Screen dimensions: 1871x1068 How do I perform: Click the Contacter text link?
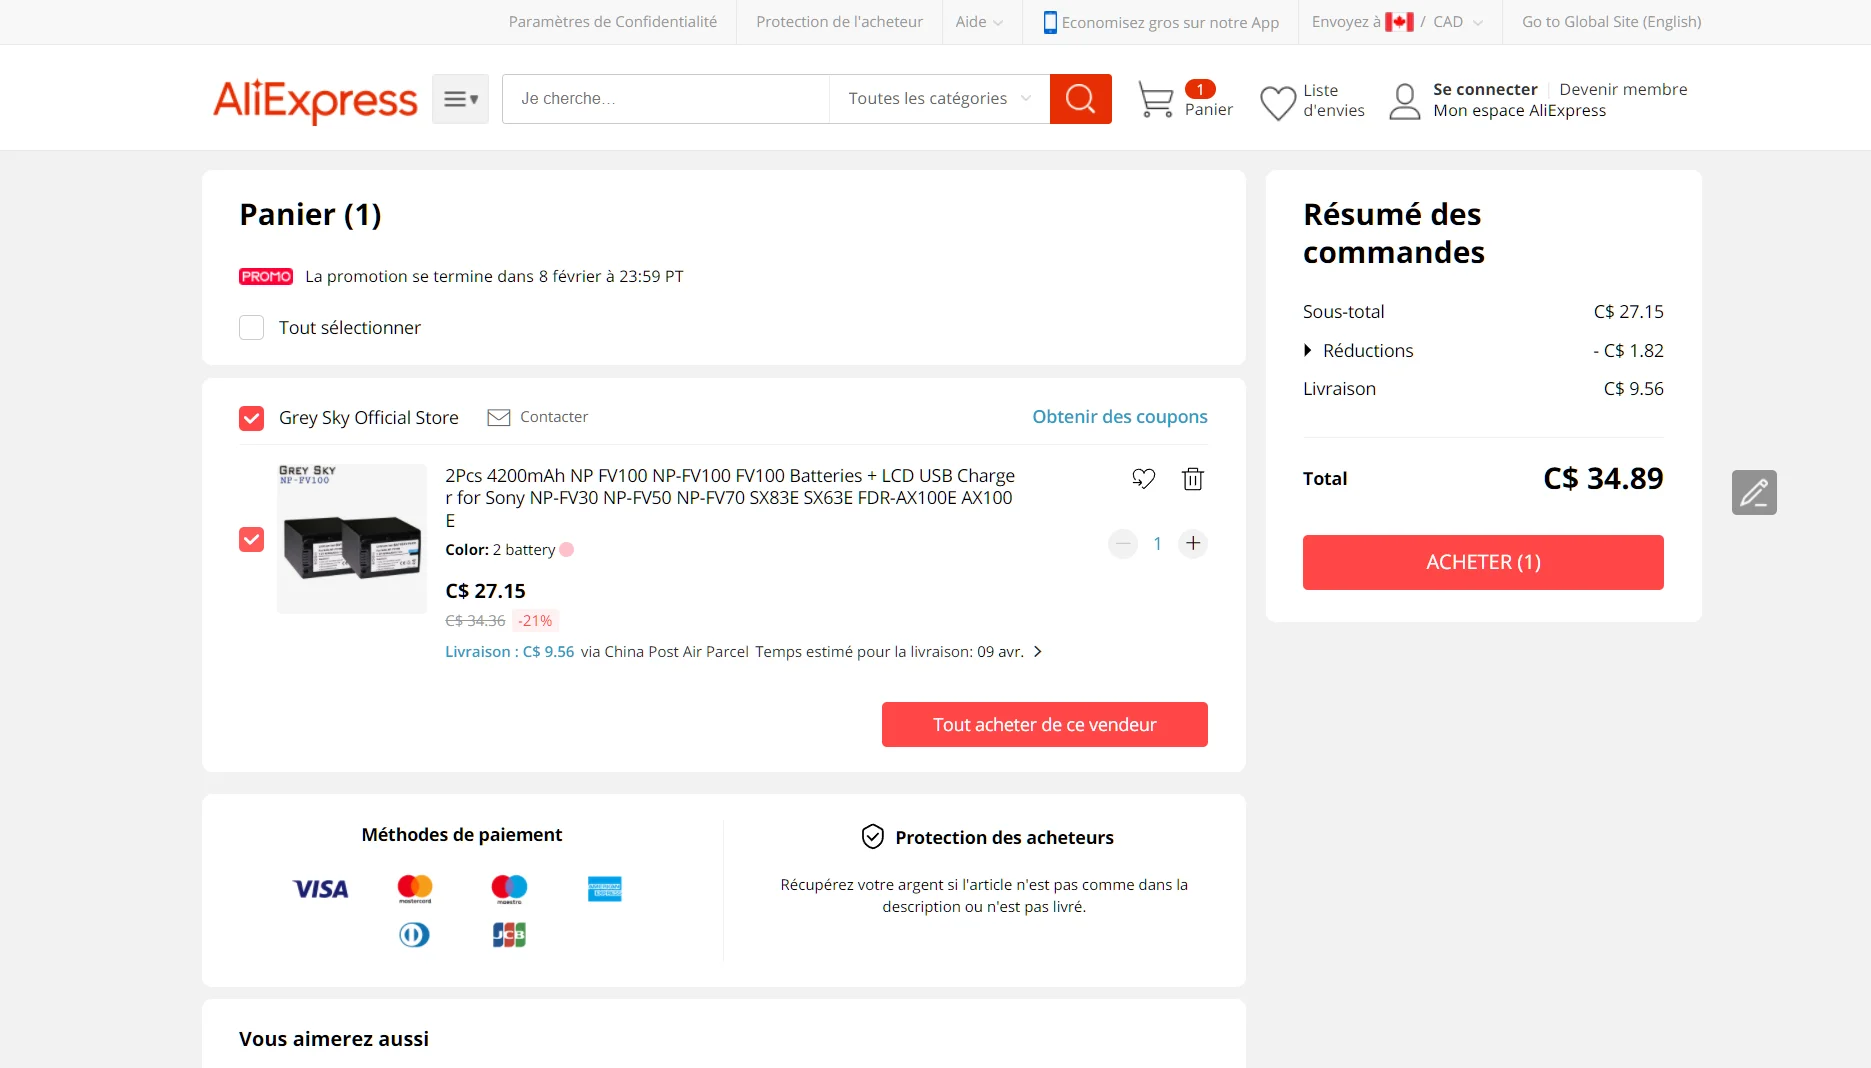pos(554,417)
